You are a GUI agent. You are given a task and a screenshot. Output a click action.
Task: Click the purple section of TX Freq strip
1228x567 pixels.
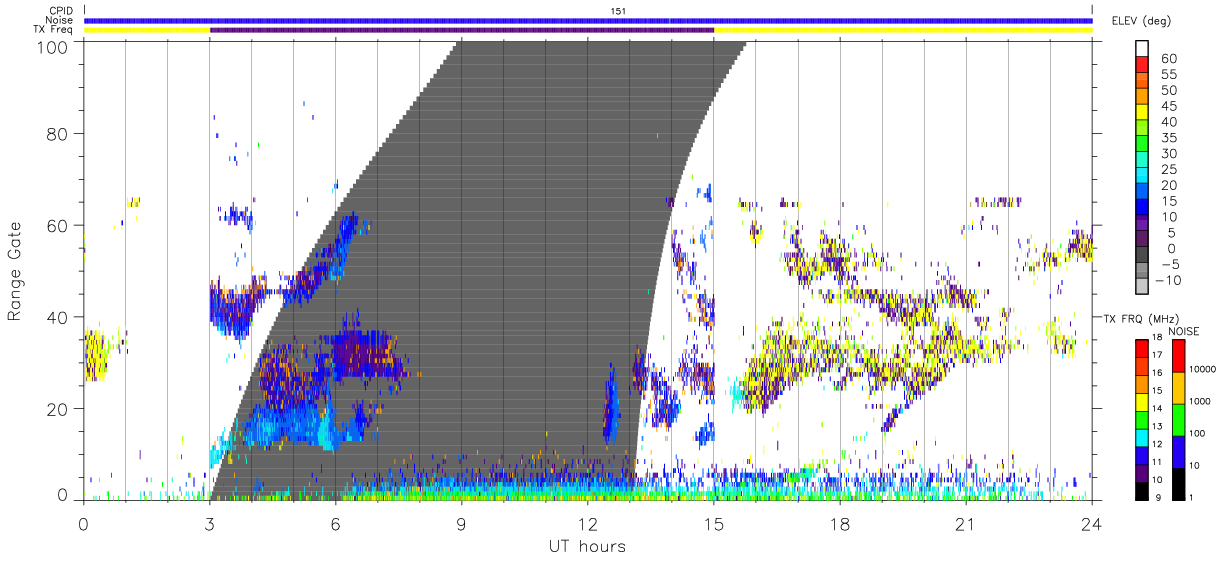coord(462,30)
